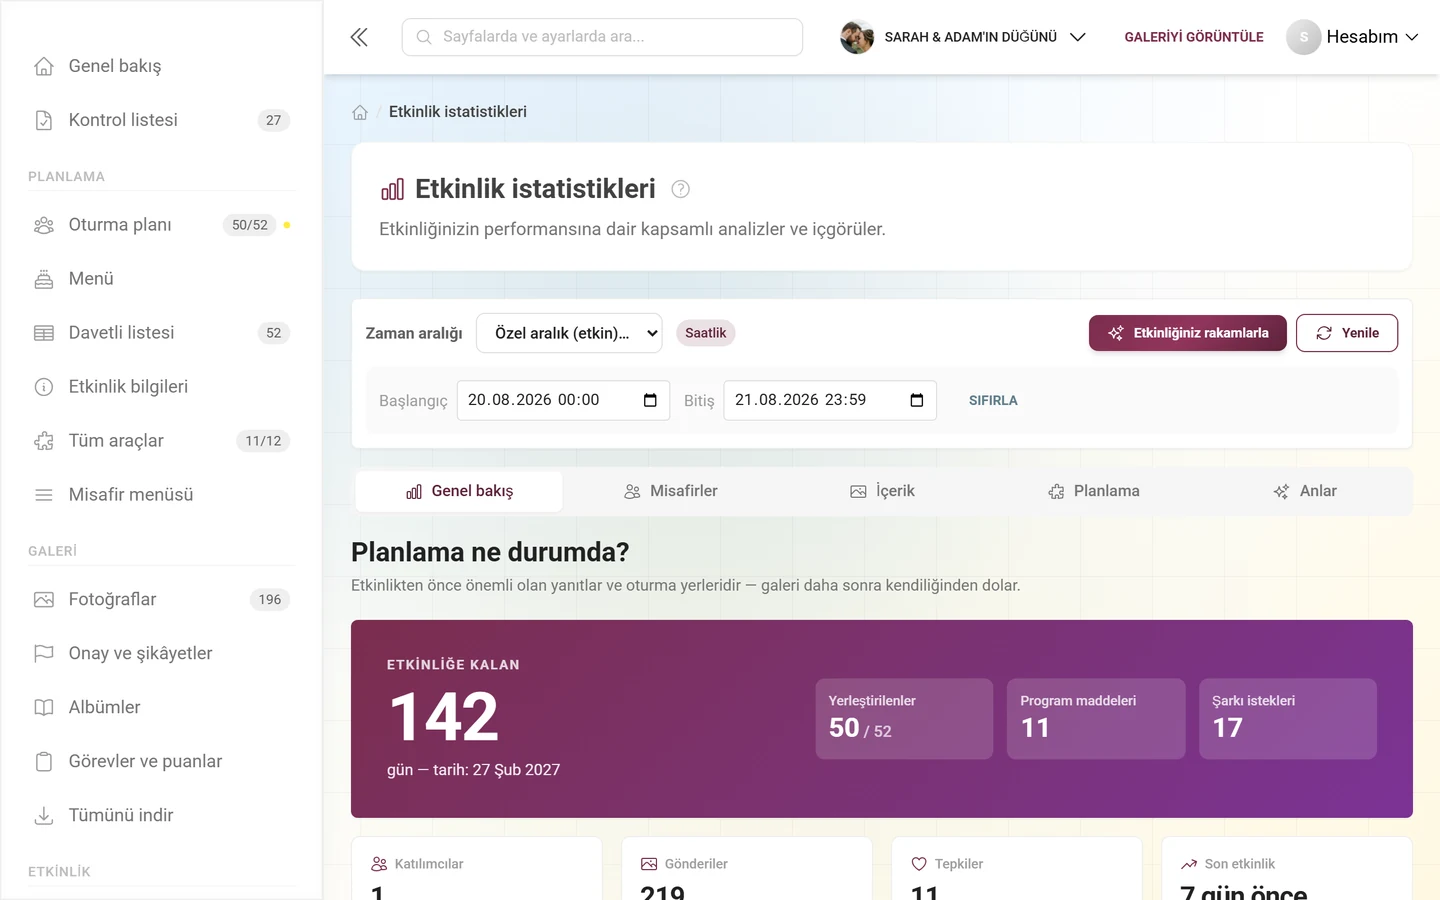Screen dimensions: 1440x900
Task: Open the GALERİYİ GÖRÜNTÜLE link
Action: (1194, 37)
